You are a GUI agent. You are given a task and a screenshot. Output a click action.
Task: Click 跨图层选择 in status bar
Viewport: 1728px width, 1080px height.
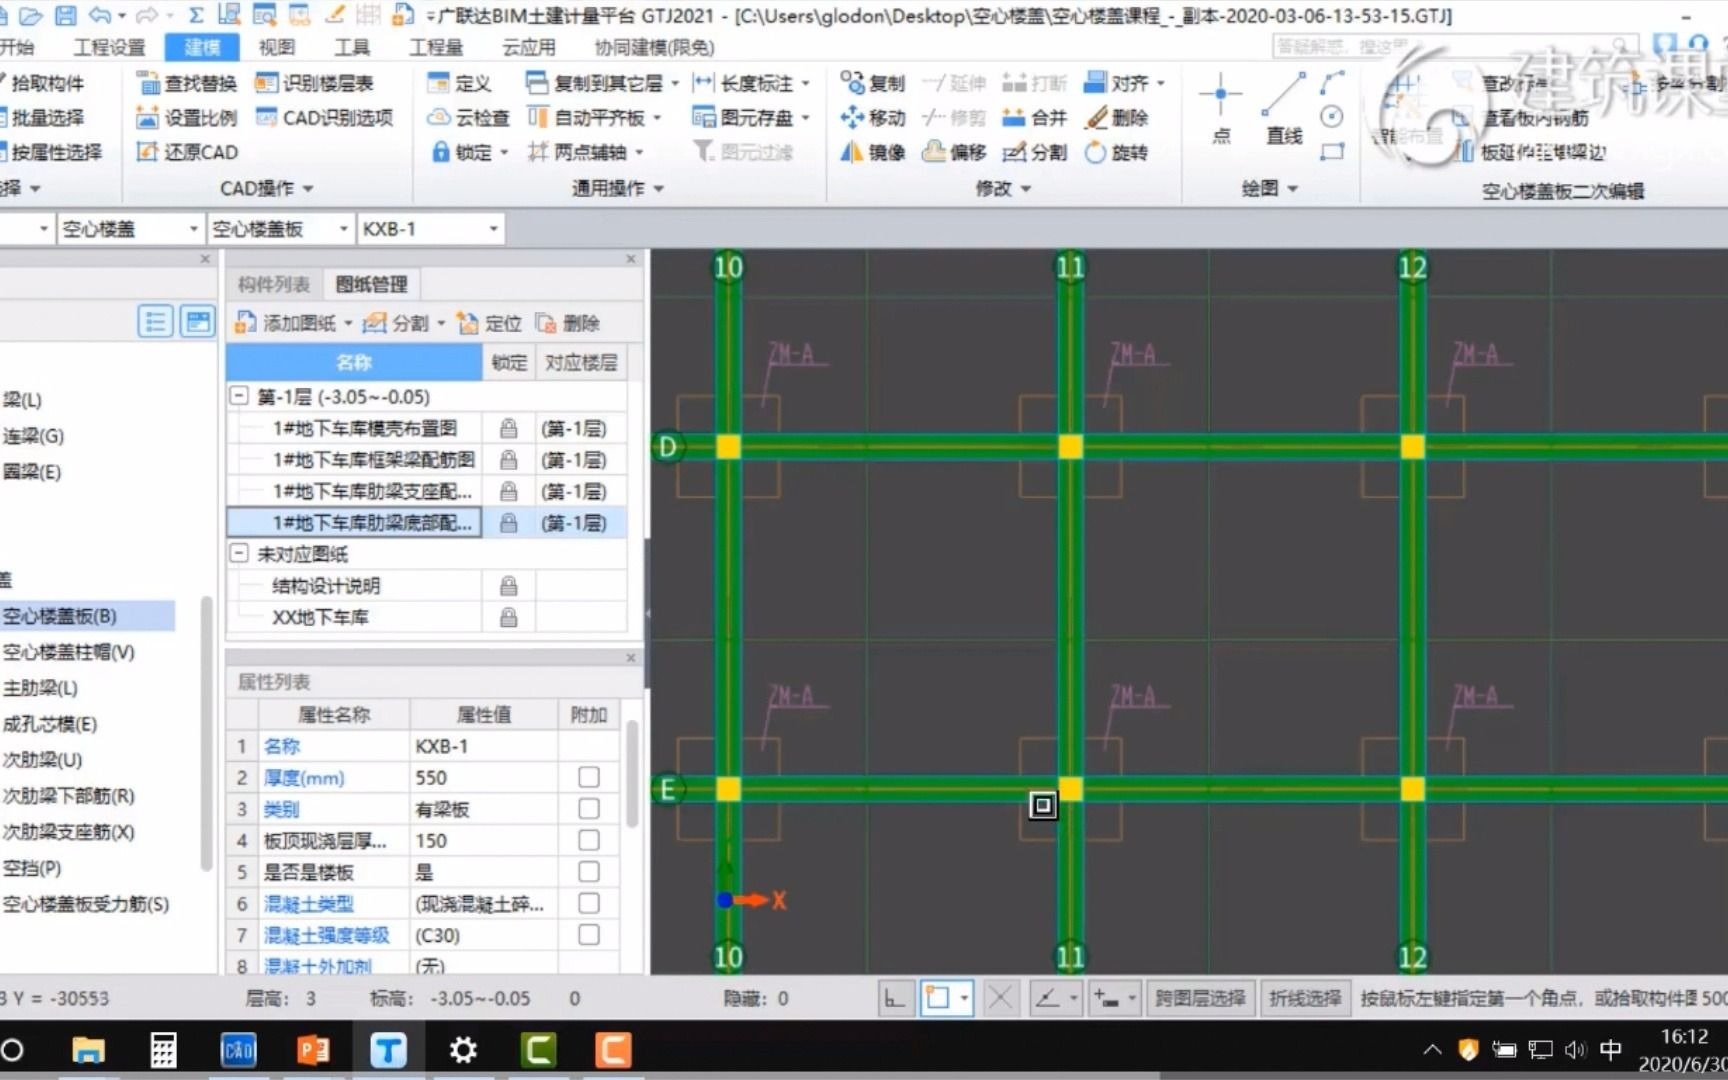[x=1200, y=998]
